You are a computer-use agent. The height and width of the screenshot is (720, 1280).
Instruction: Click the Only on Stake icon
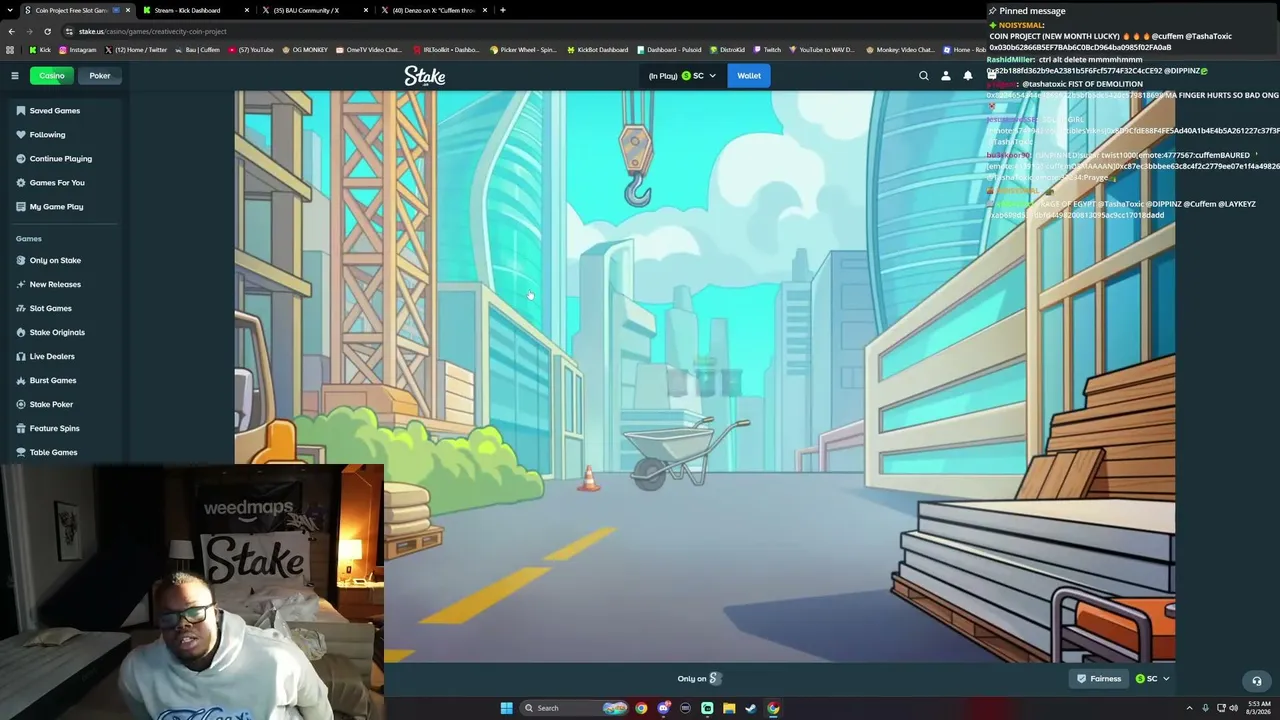tap(21, 261)
